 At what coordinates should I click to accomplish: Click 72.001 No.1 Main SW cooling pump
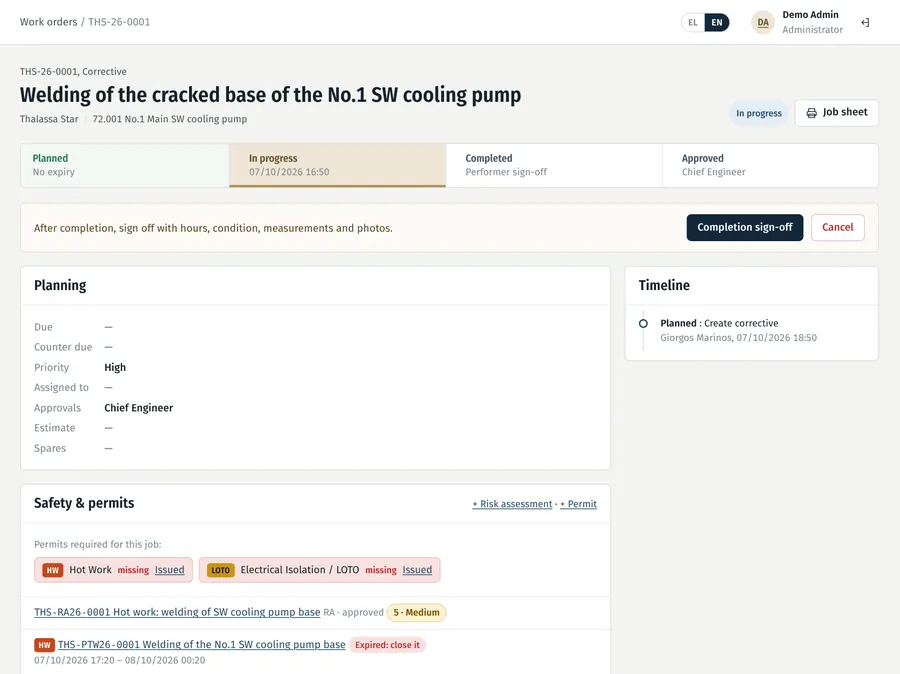[169, 119]
